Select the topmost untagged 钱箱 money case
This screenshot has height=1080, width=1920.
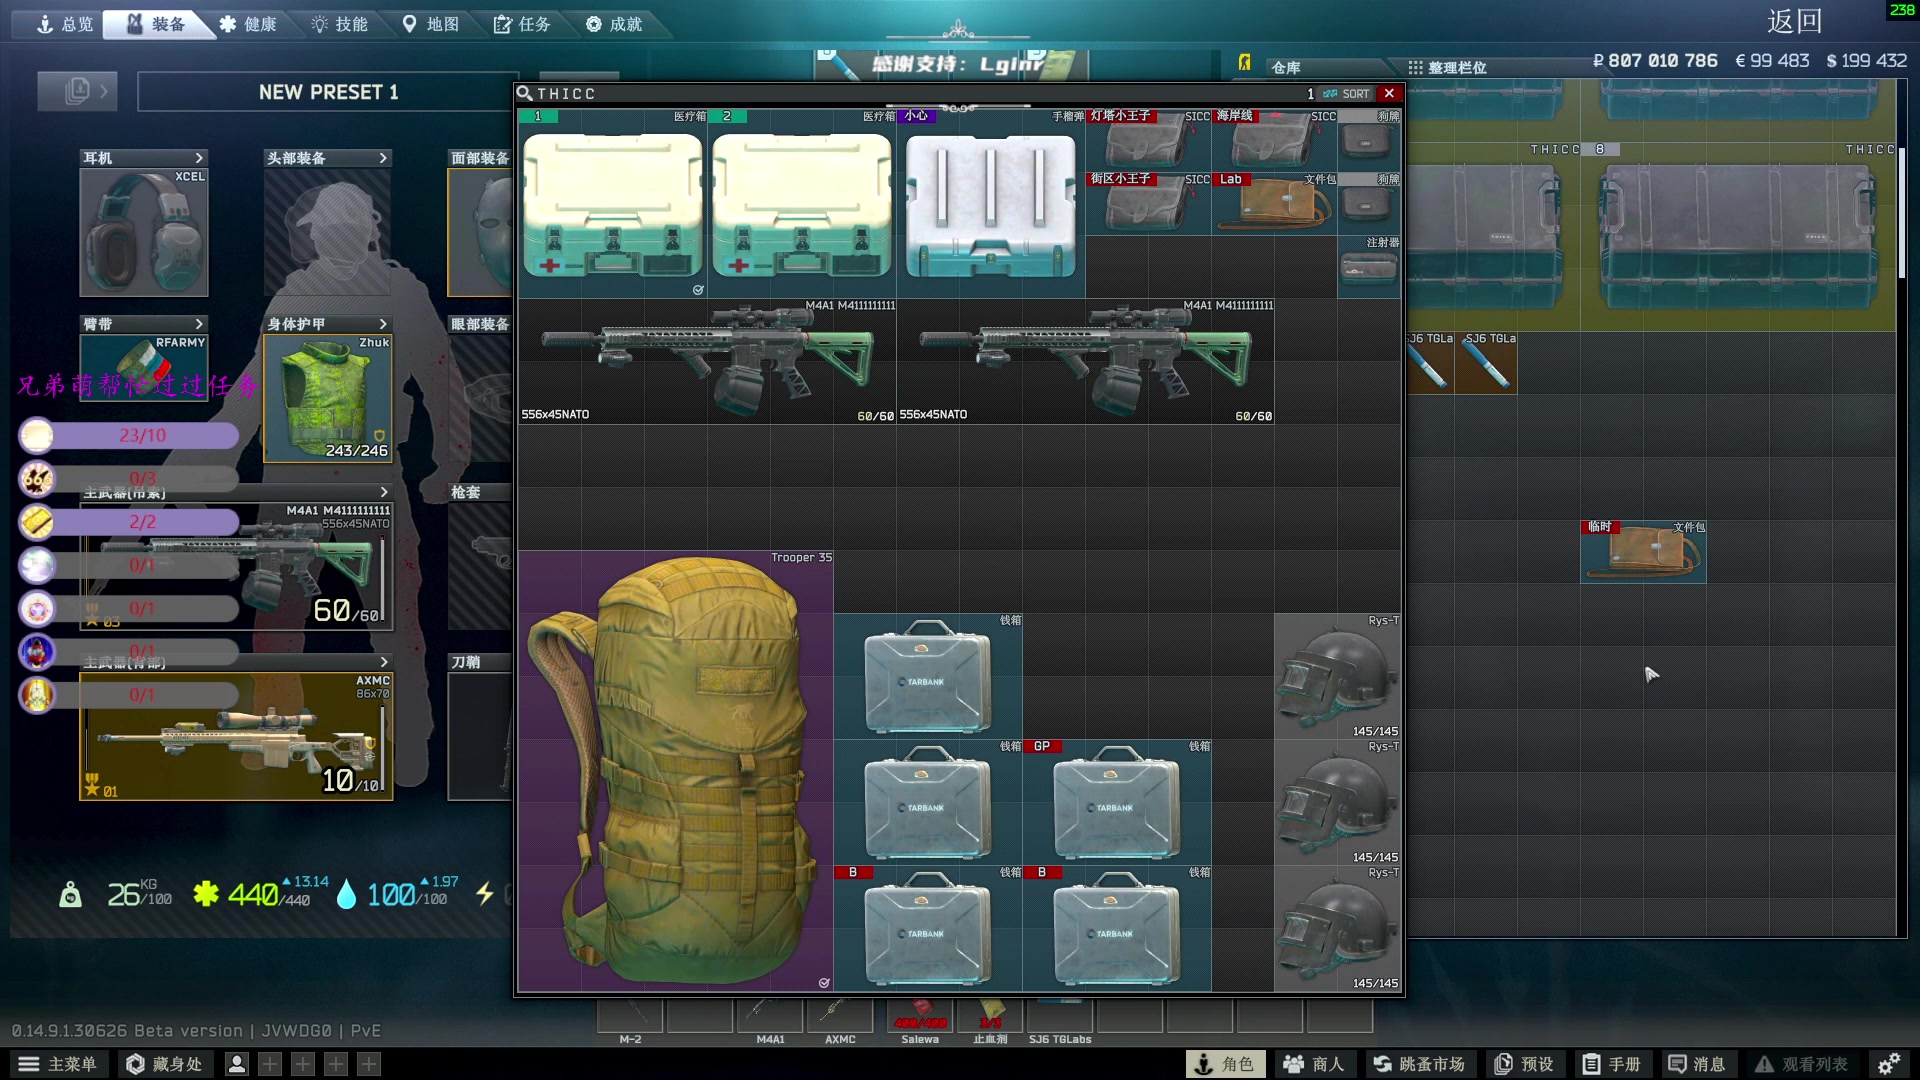click(x=928, y=676)
